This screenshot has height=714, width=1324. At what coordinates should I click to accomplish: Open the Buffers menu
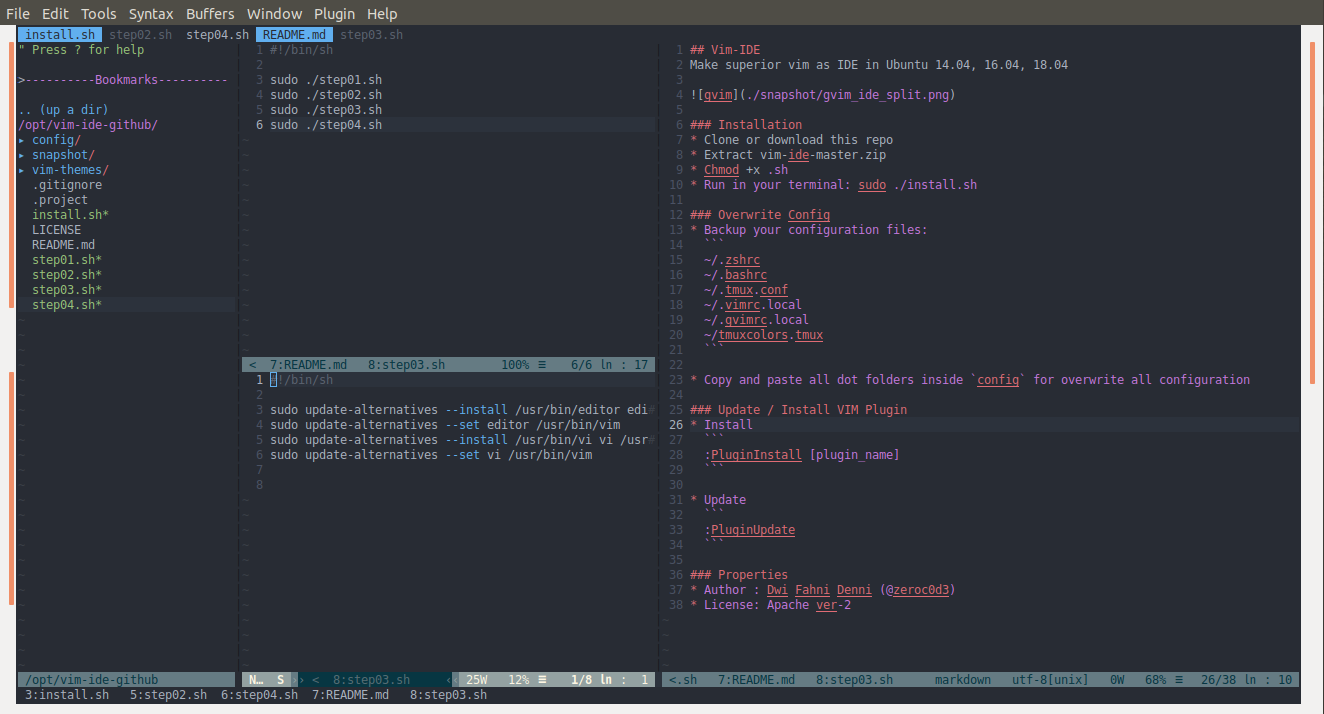[x=210, y=14]
